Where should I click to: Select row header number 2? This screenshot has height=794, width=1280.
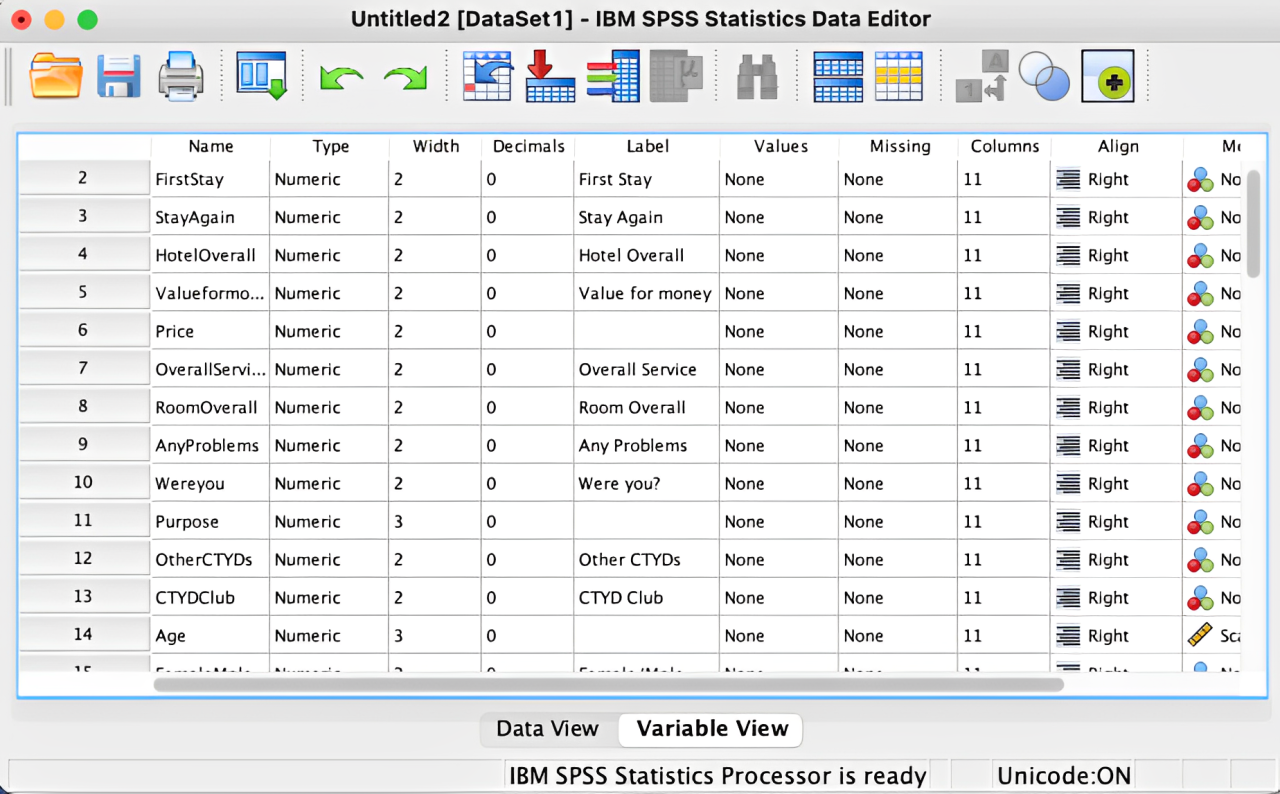(84, 179)
